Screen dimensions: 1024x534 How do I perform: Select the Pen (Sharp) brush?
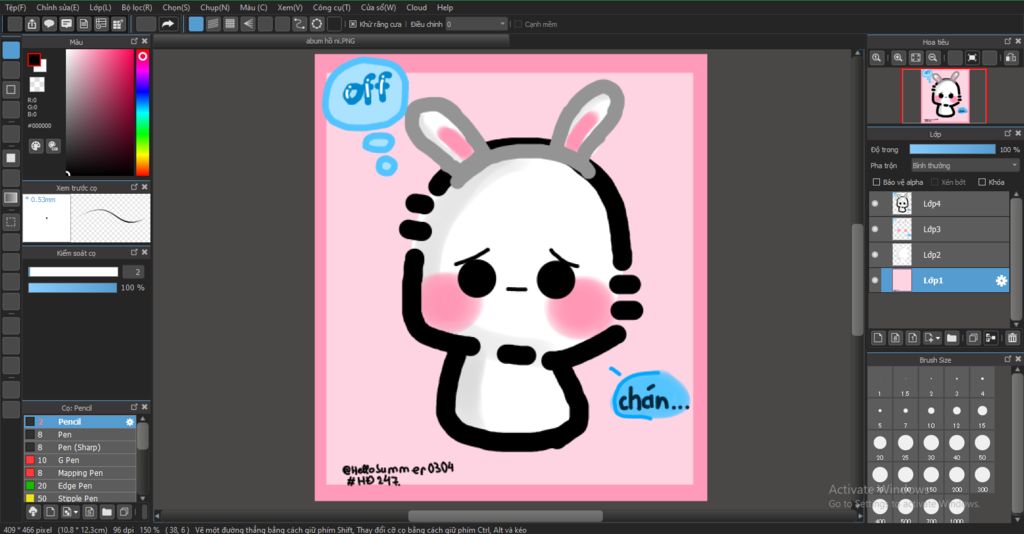point(80,448)
